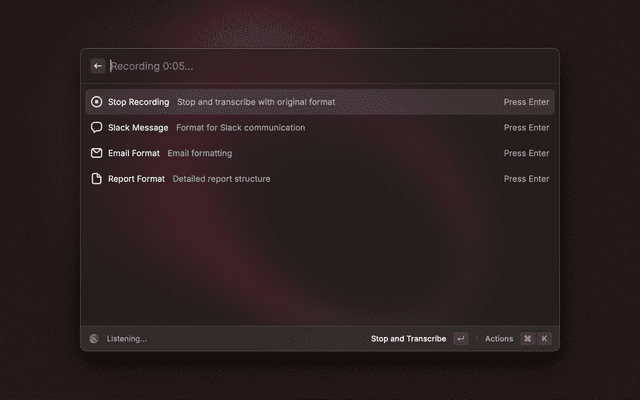Click the K key icon
The height and width of the screenshot is (400, 640).
click(x=545, y=339)
